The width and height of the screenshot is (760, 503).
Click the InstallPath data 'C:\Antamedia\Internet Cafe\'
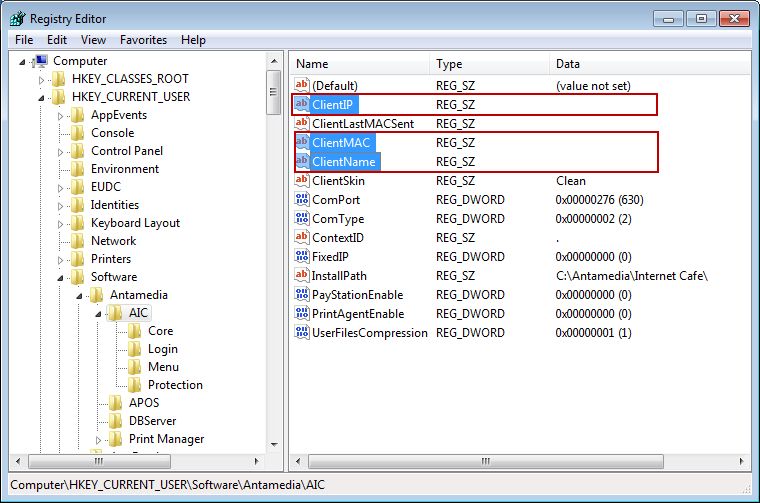point(632,276)
